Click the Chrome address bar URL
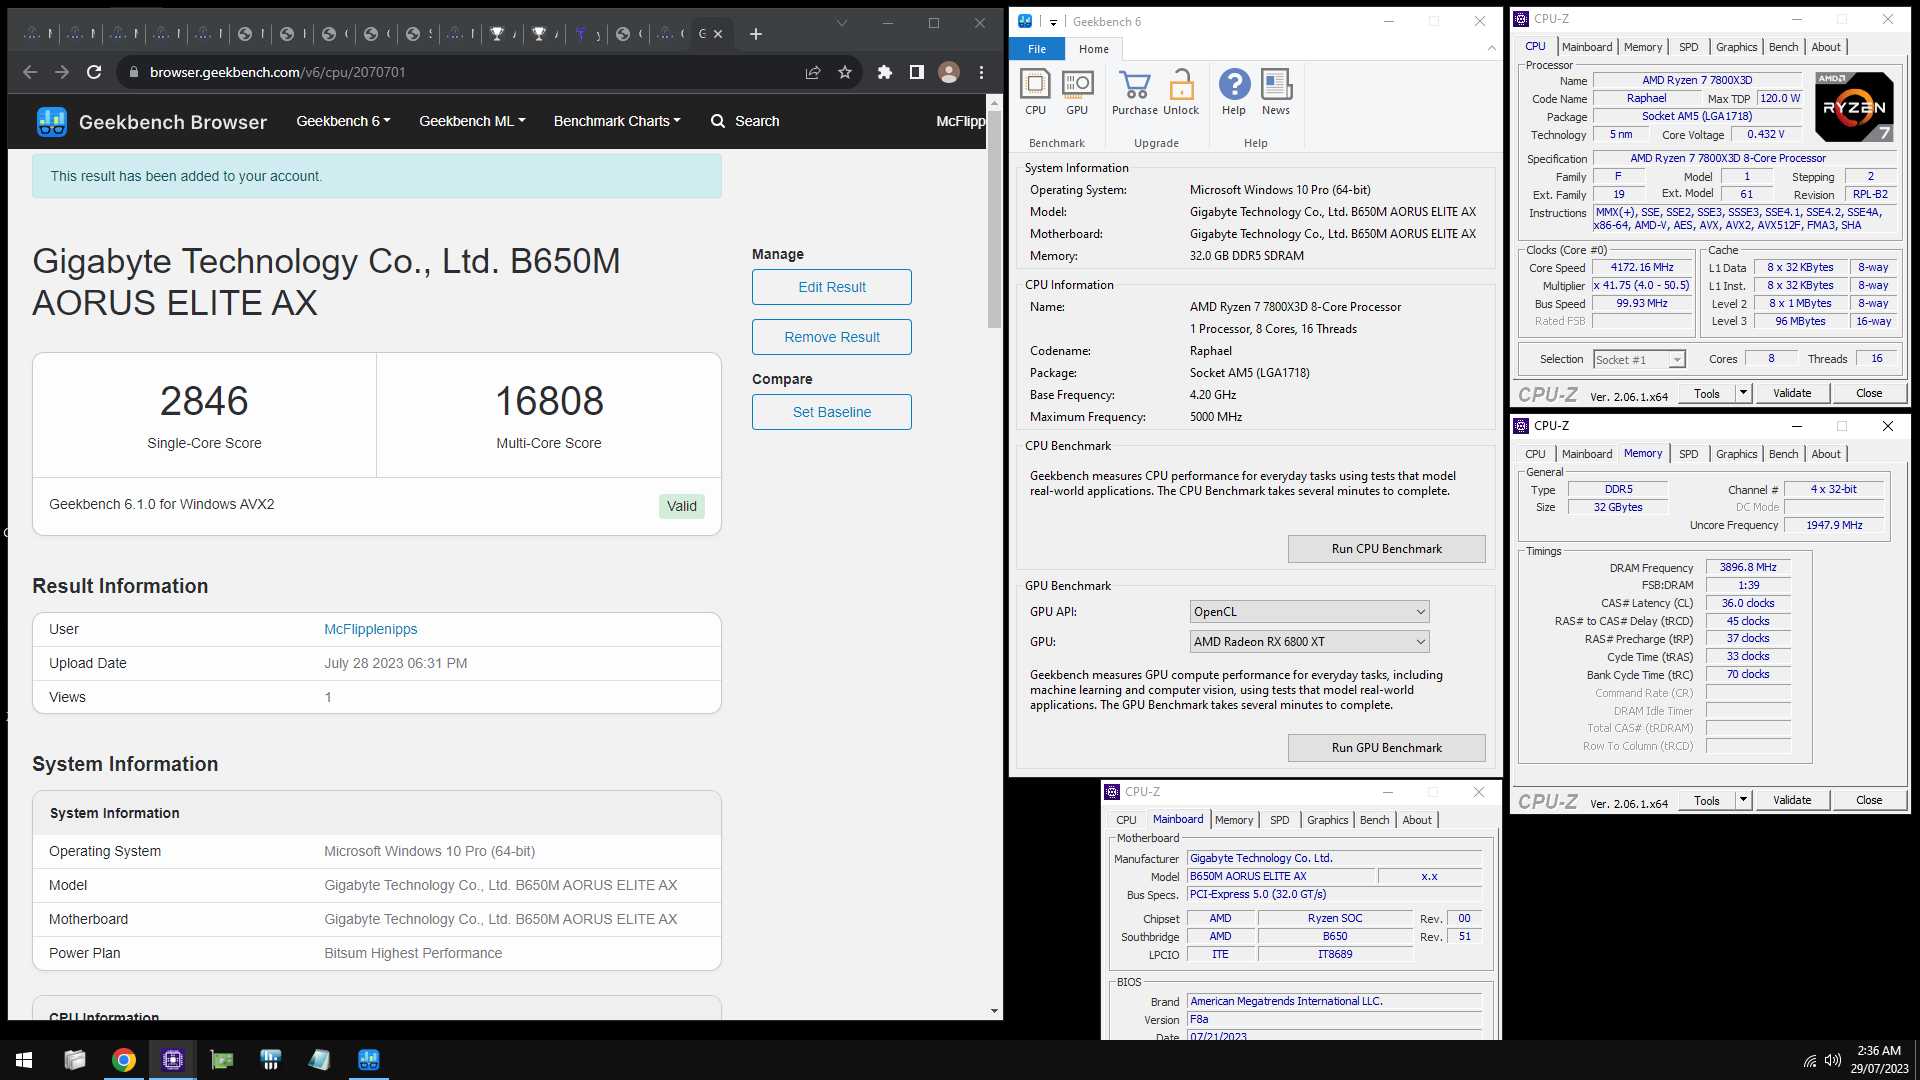 coord(277,72)
